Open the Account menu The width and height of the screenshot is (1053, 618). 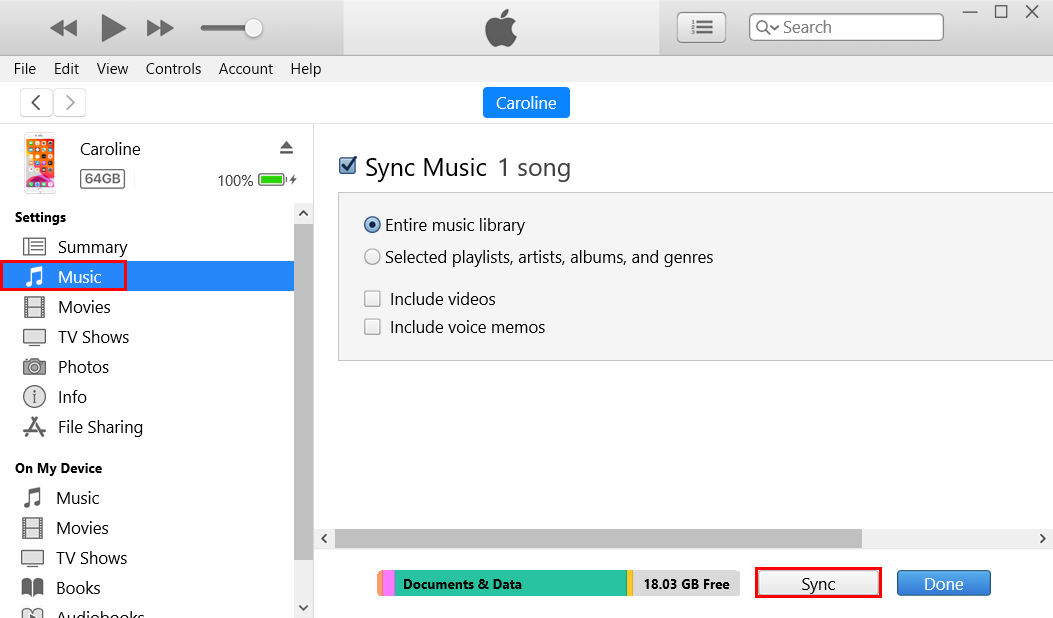click(x=245, y=69)
